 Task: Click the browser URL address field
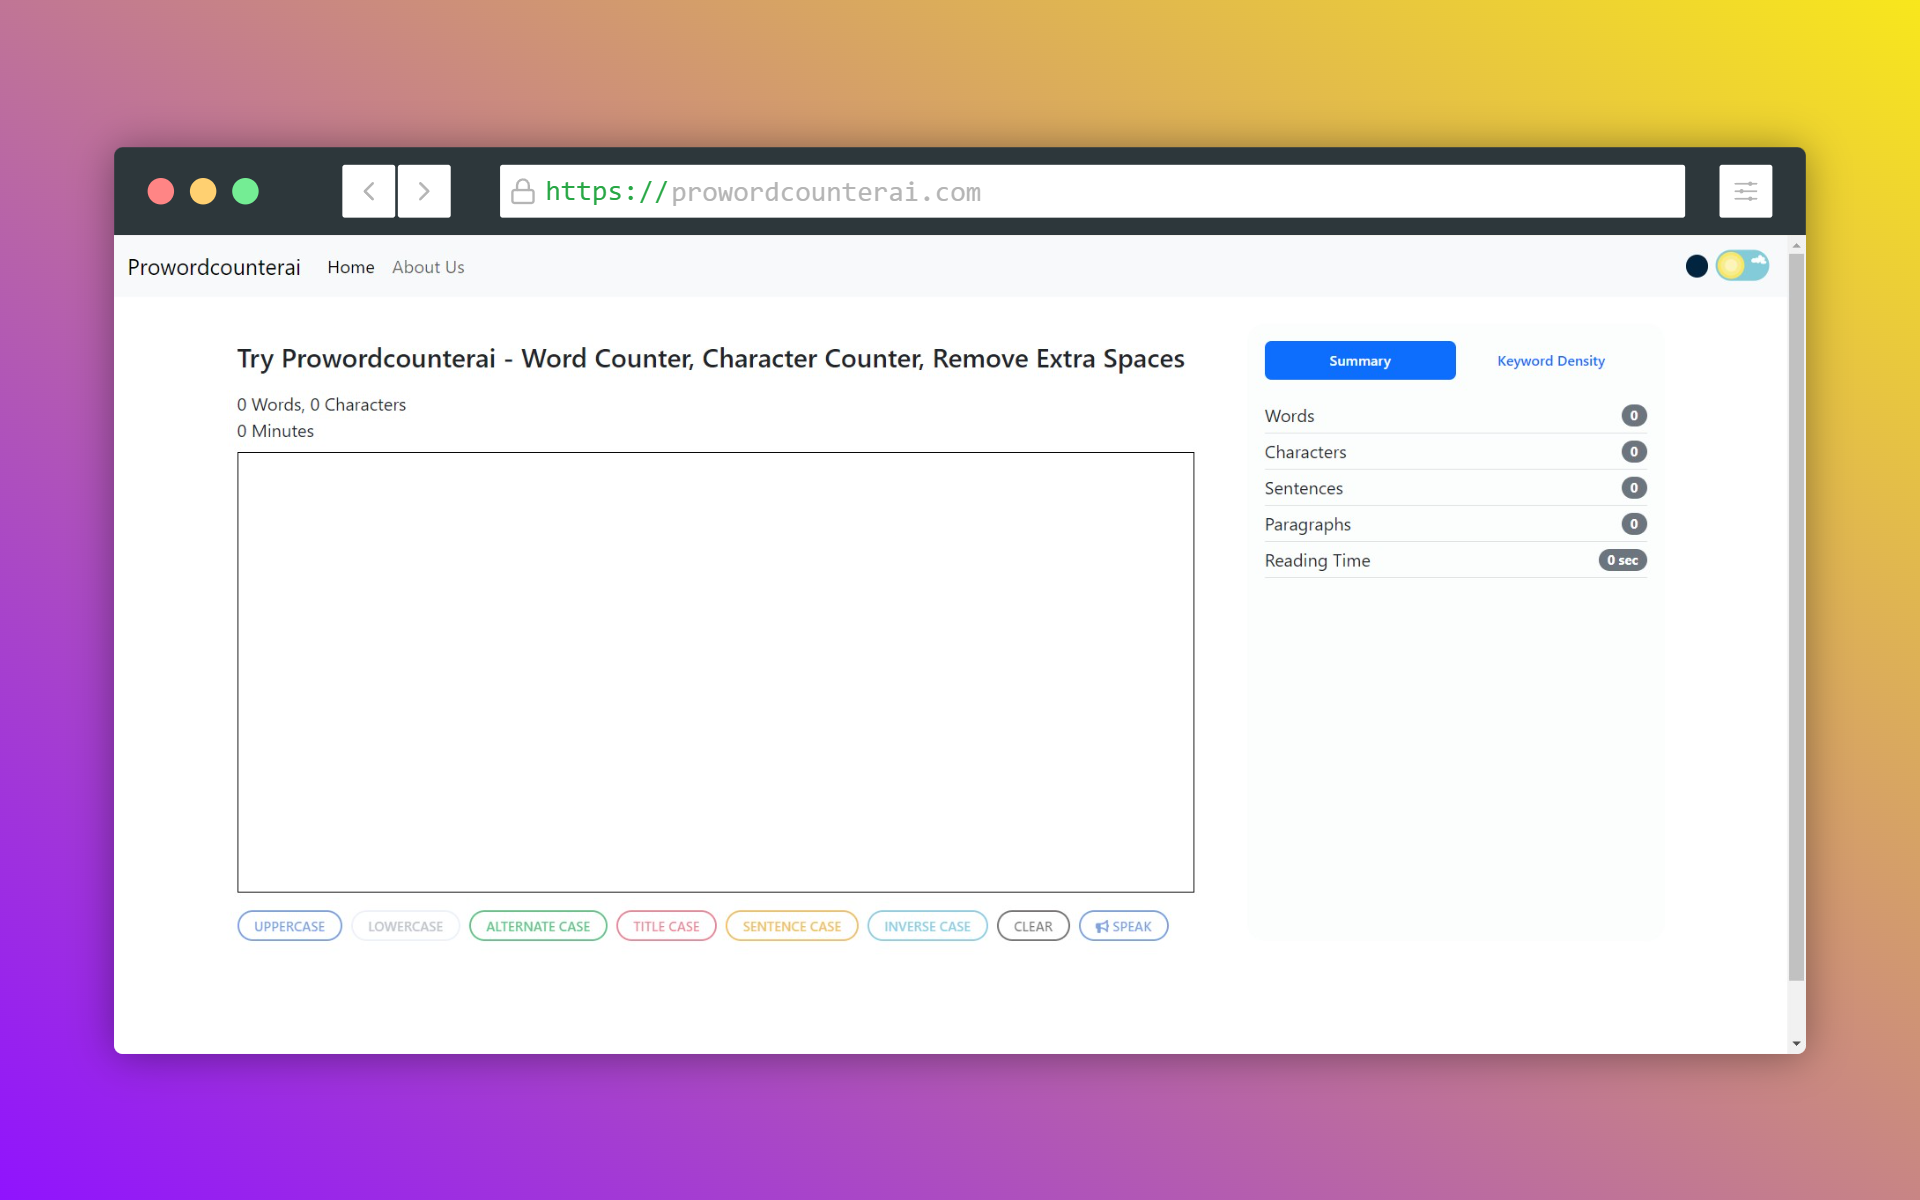1090,191
